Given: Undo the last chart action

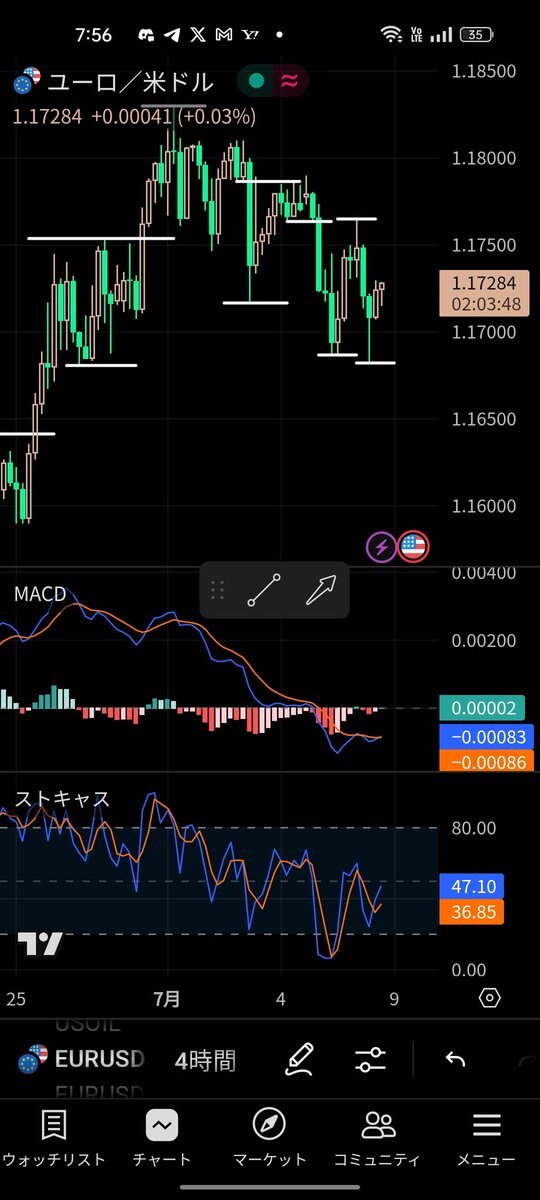Looking at the screenshot, I should coord(455,1060).
